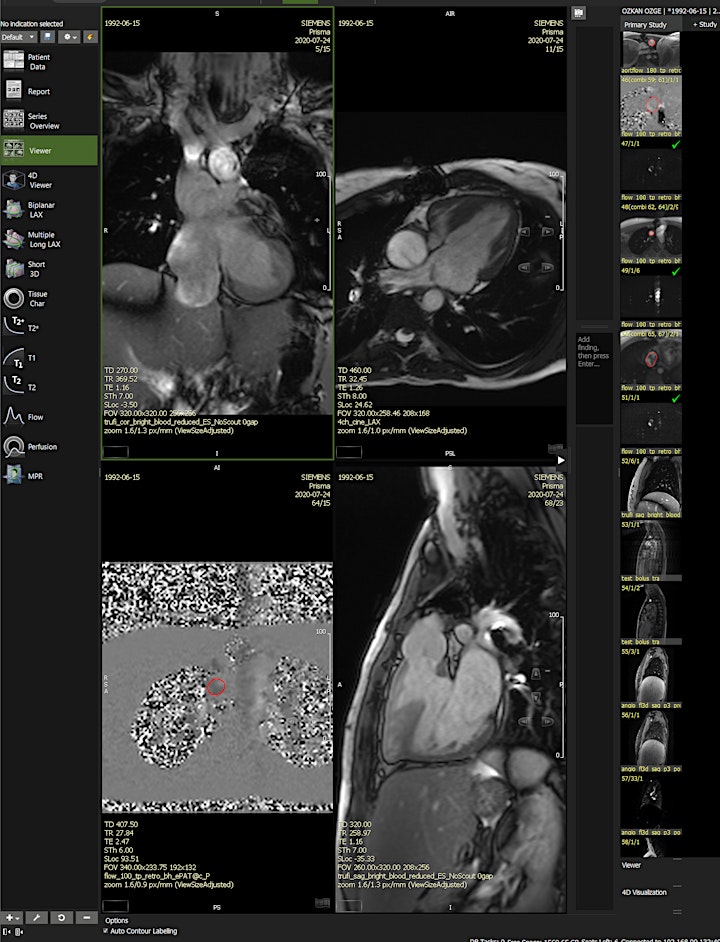Select the 48(combi 62, 64) series thumbnail
Screen dimensions: 720x942
click(651, 234)
